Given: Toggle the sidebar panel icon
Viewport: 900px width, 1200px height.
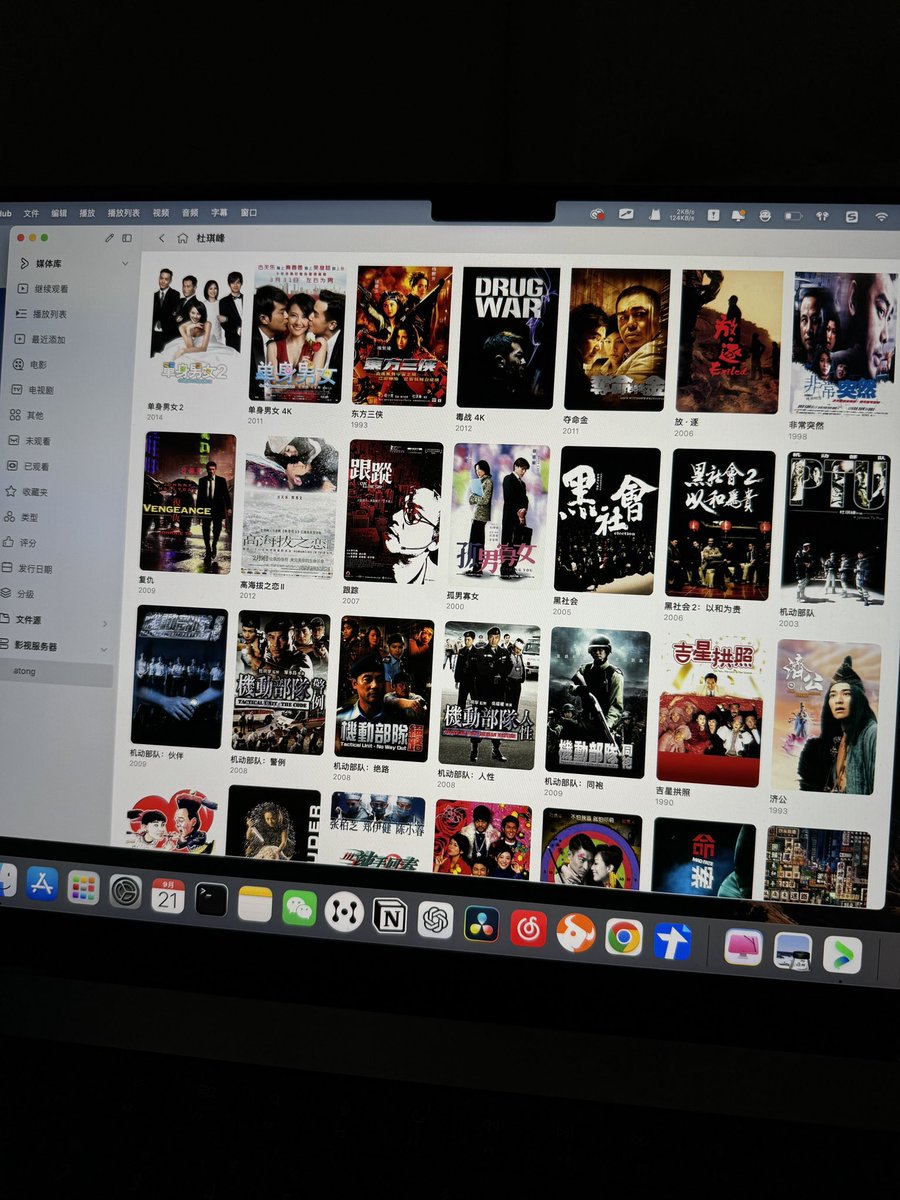Looking at the screenshot, I should [x=127, y=238].
